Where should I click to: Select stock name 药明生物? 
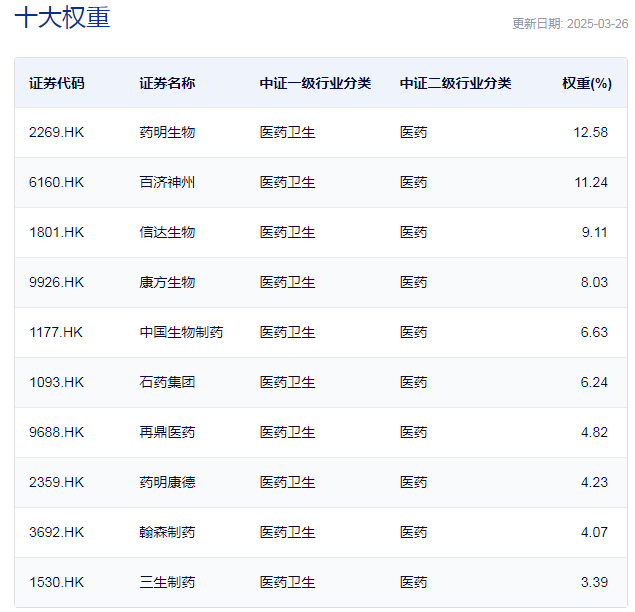point(167,132)
